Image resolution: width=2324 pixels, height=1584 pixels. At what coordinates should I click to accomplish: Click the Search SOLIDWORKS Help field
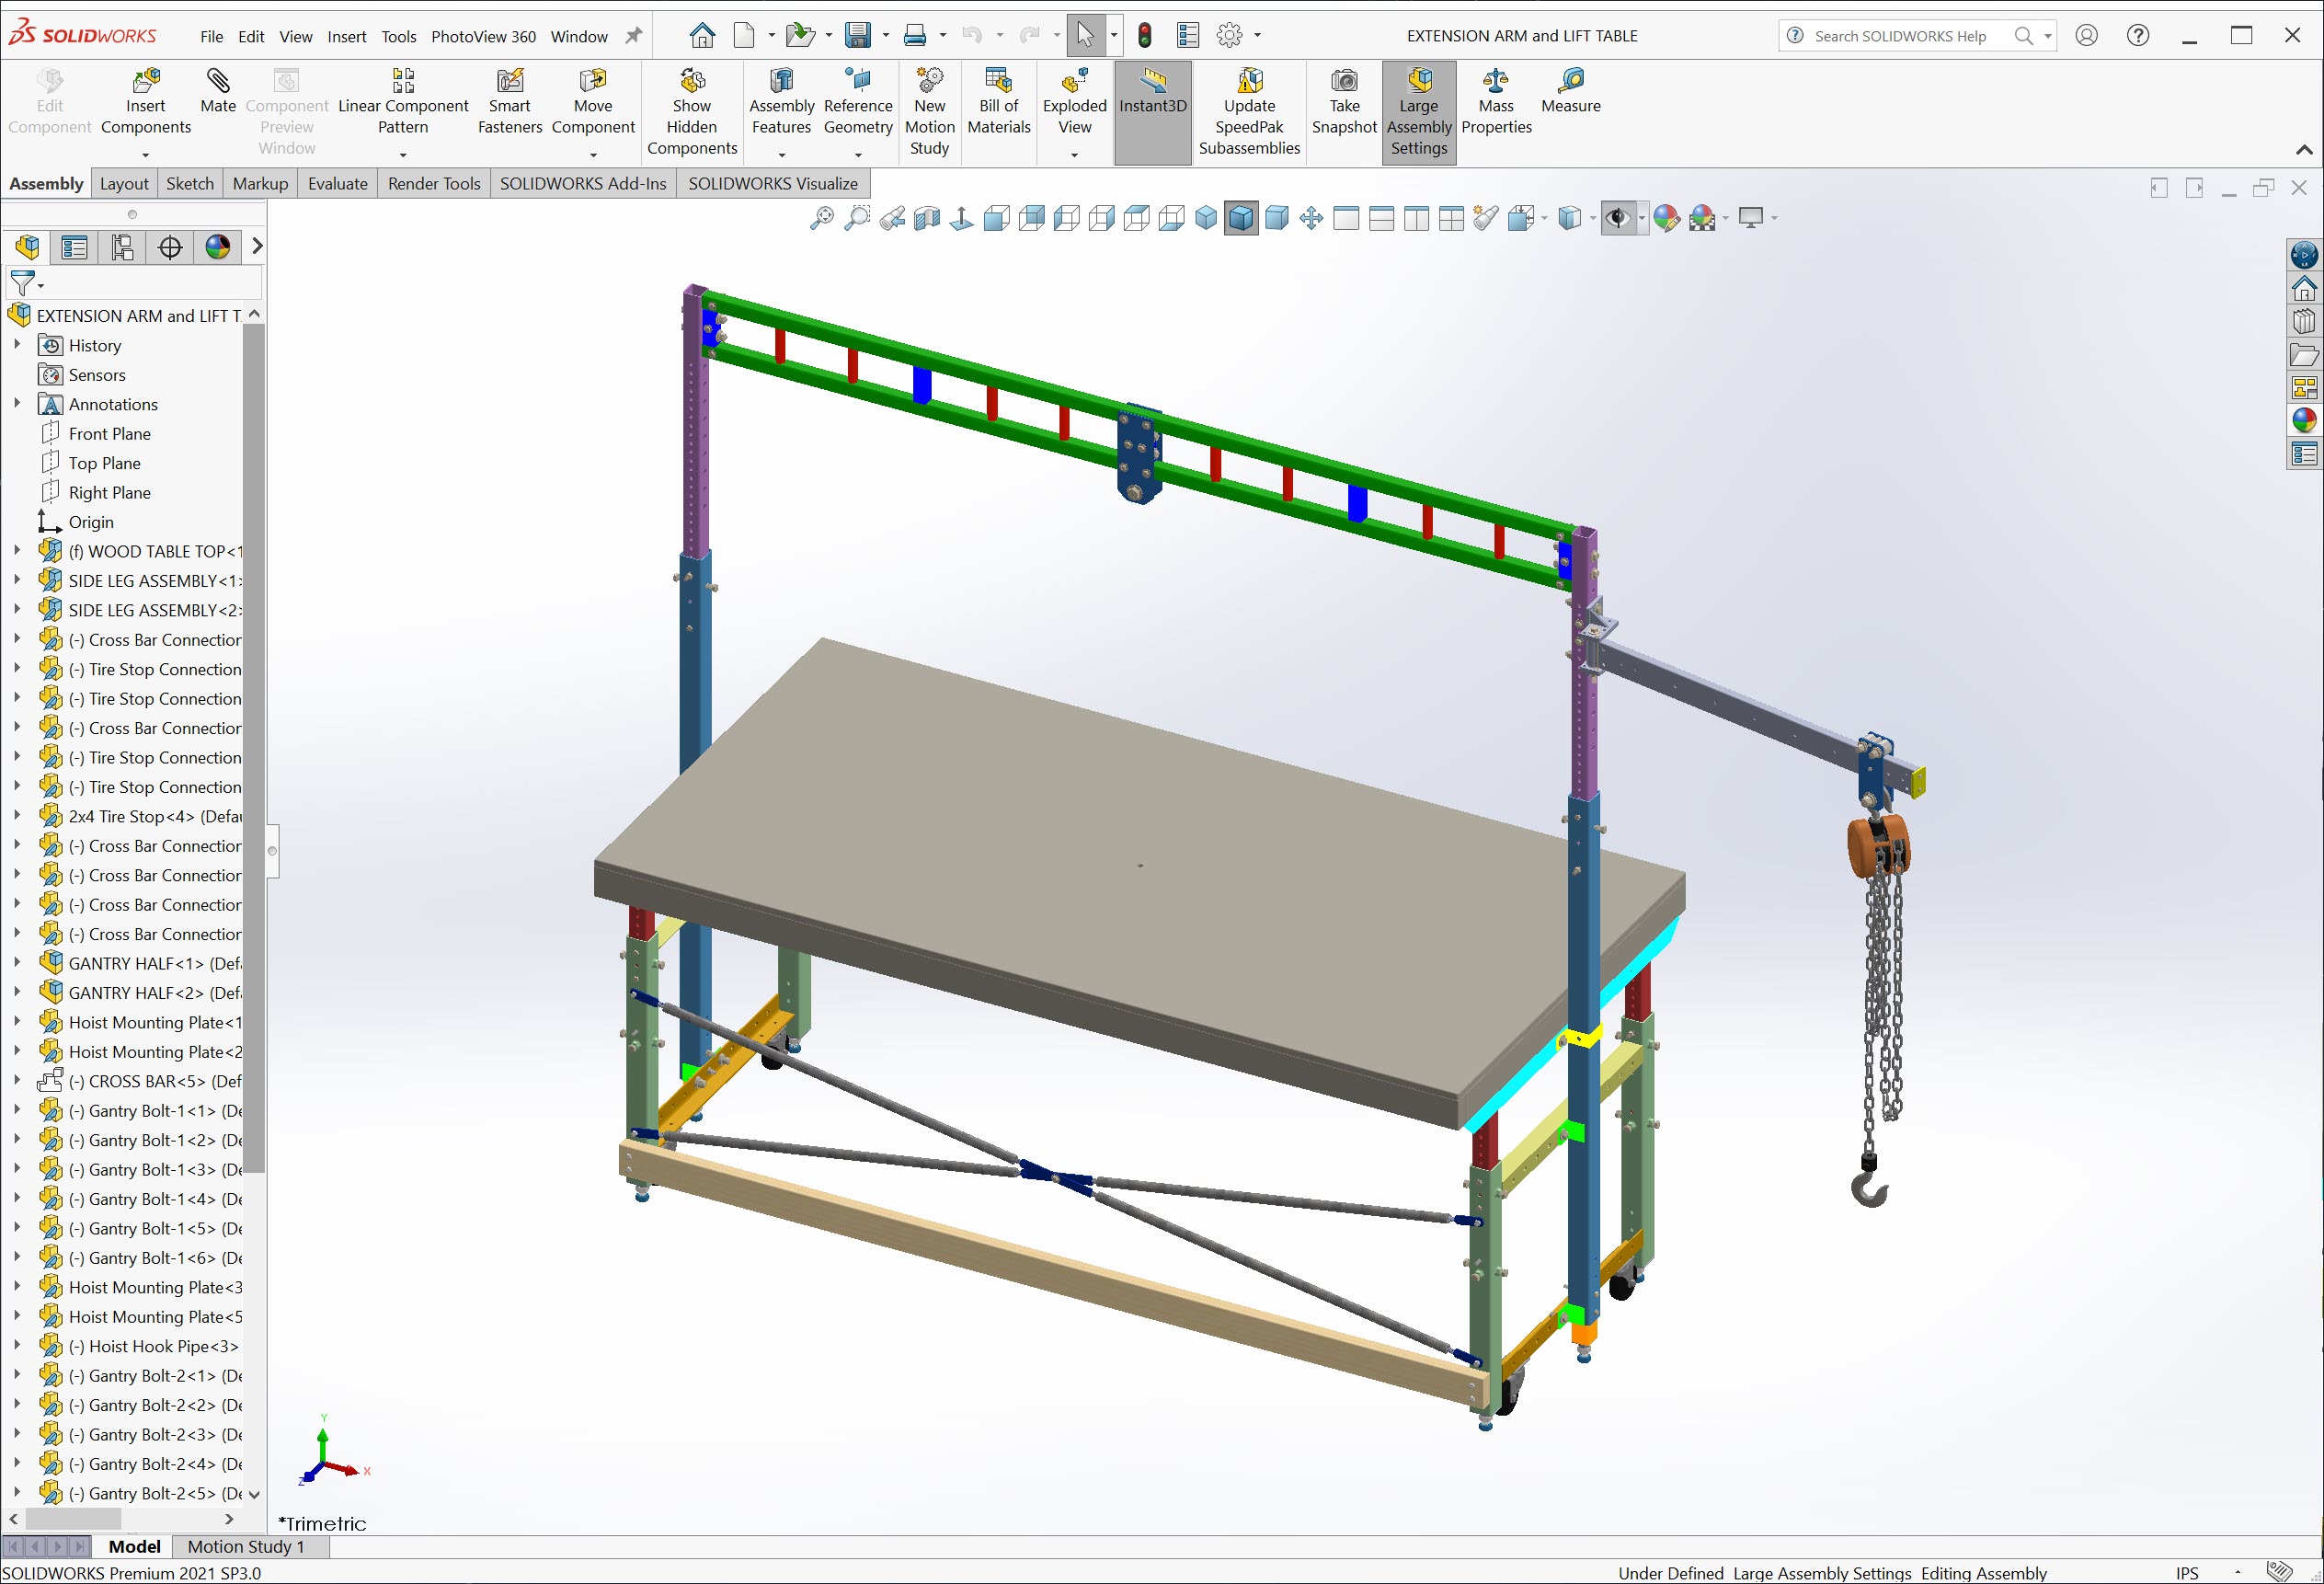point(1899,36)
